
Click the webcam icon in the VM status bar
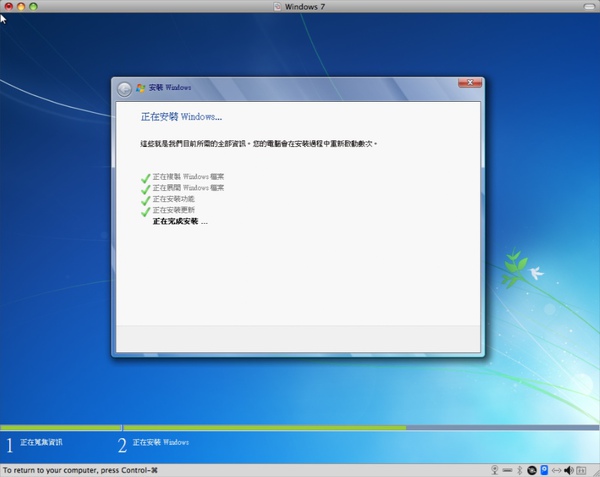(494, 470)
